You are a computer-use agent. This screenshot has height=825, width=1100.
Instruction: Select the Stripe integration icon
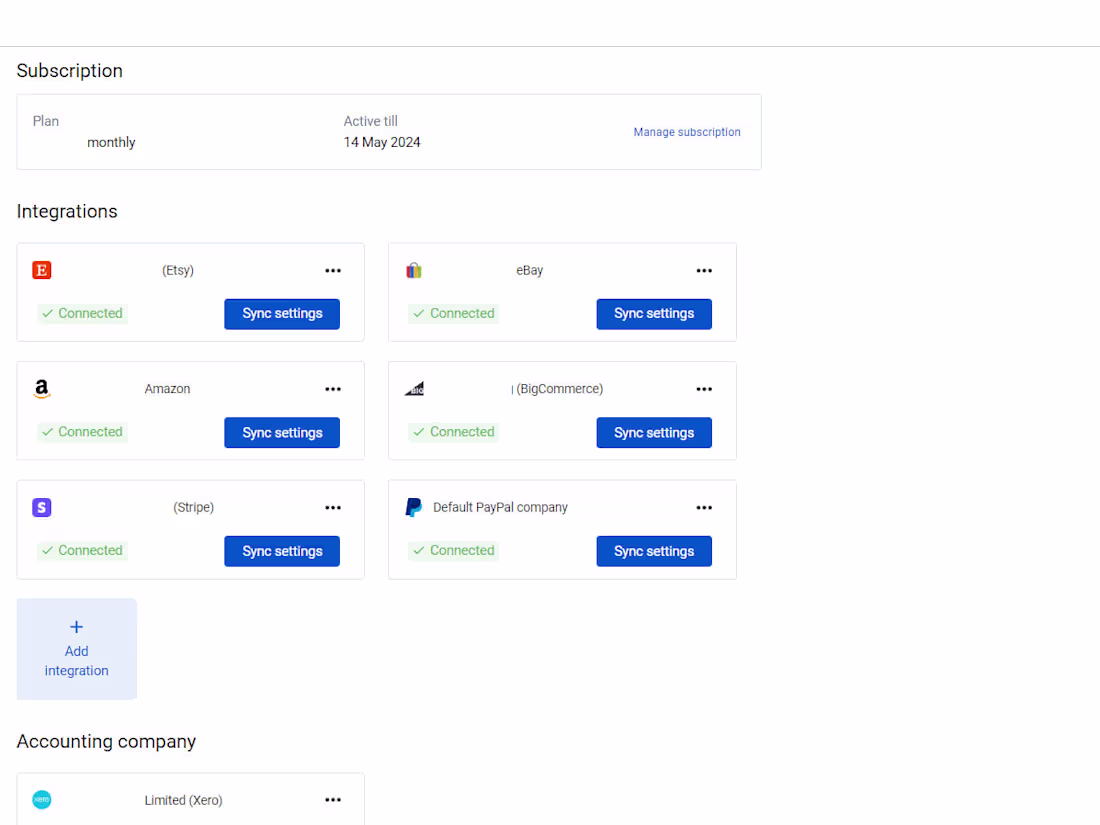point(41,507)
